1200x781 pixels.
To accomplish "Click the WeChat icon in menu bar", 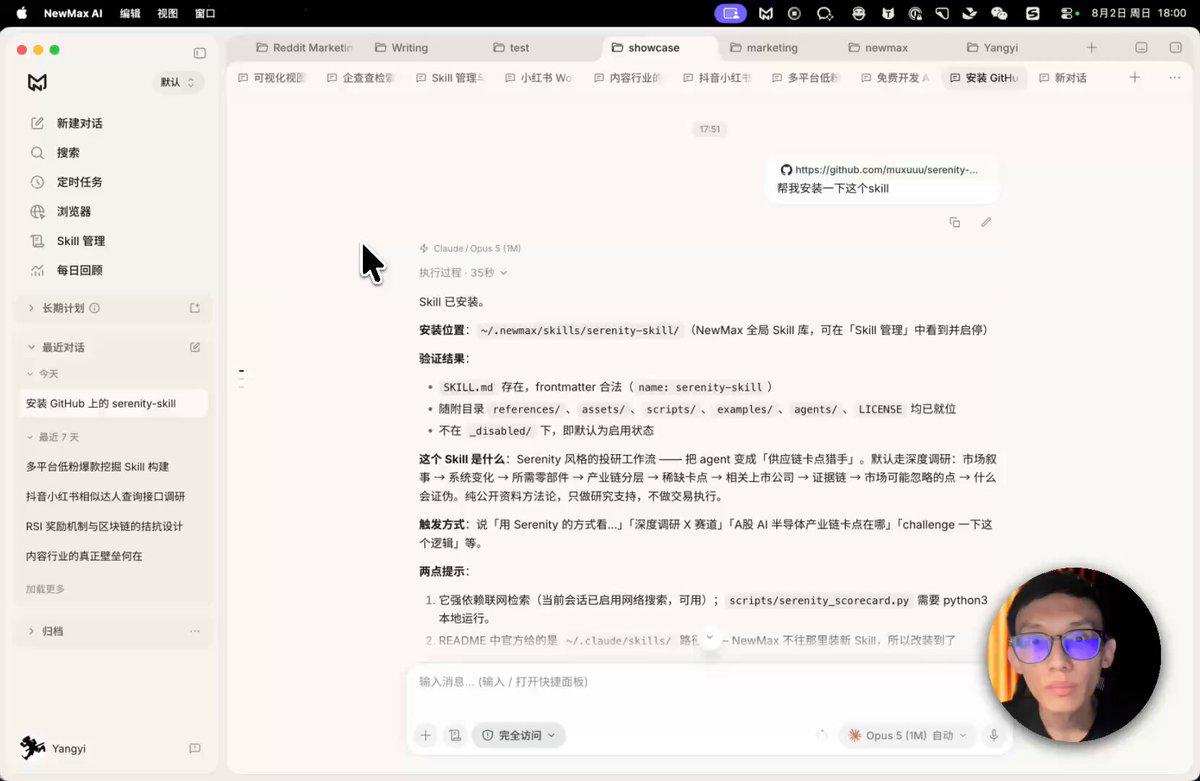I will (998, 14).
